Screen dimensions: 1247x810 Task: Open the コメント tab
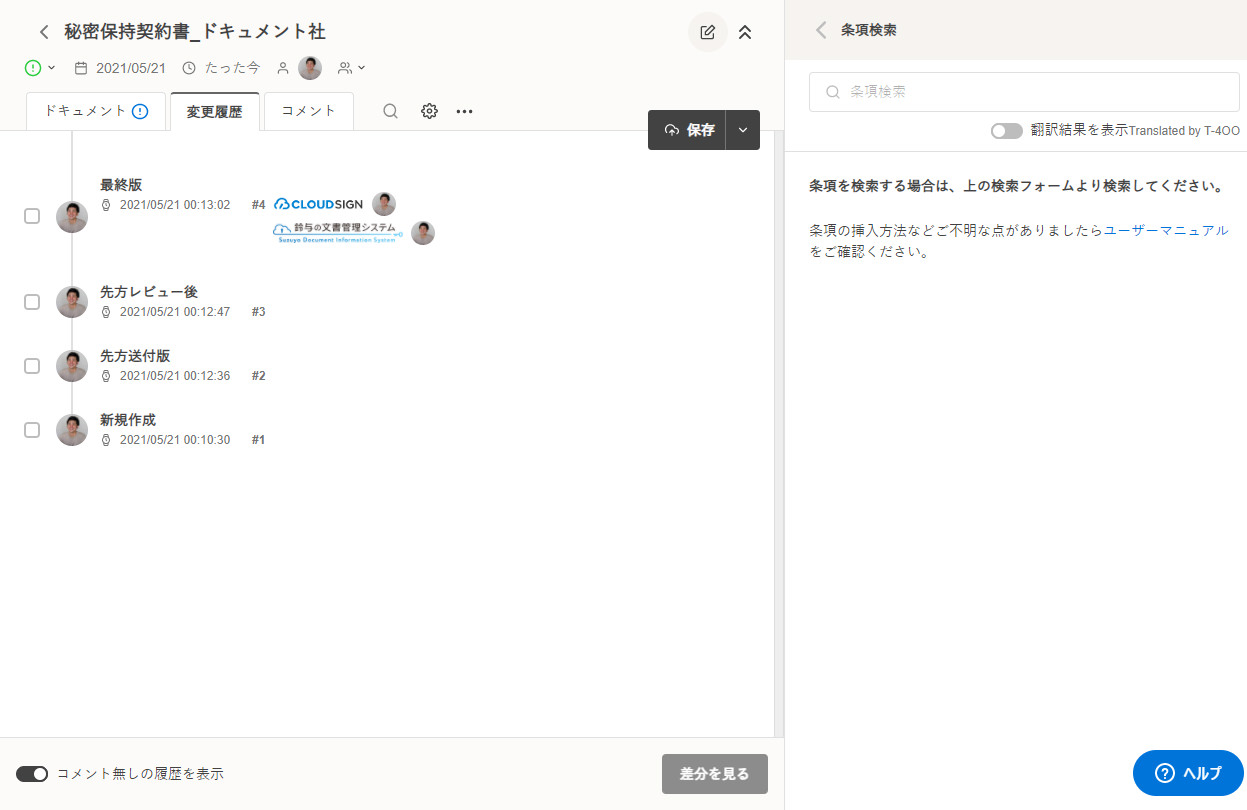pos(308,111)
